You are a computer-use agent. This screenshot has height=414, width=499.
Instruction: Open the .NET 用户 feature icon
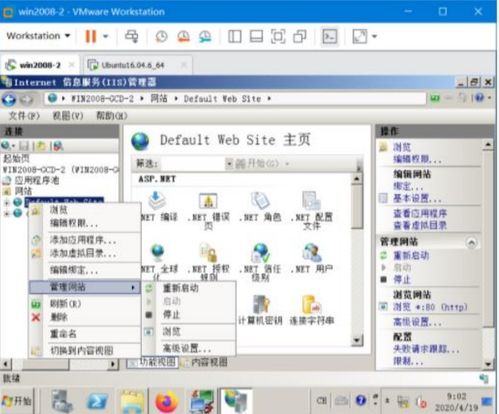(312, 258)
